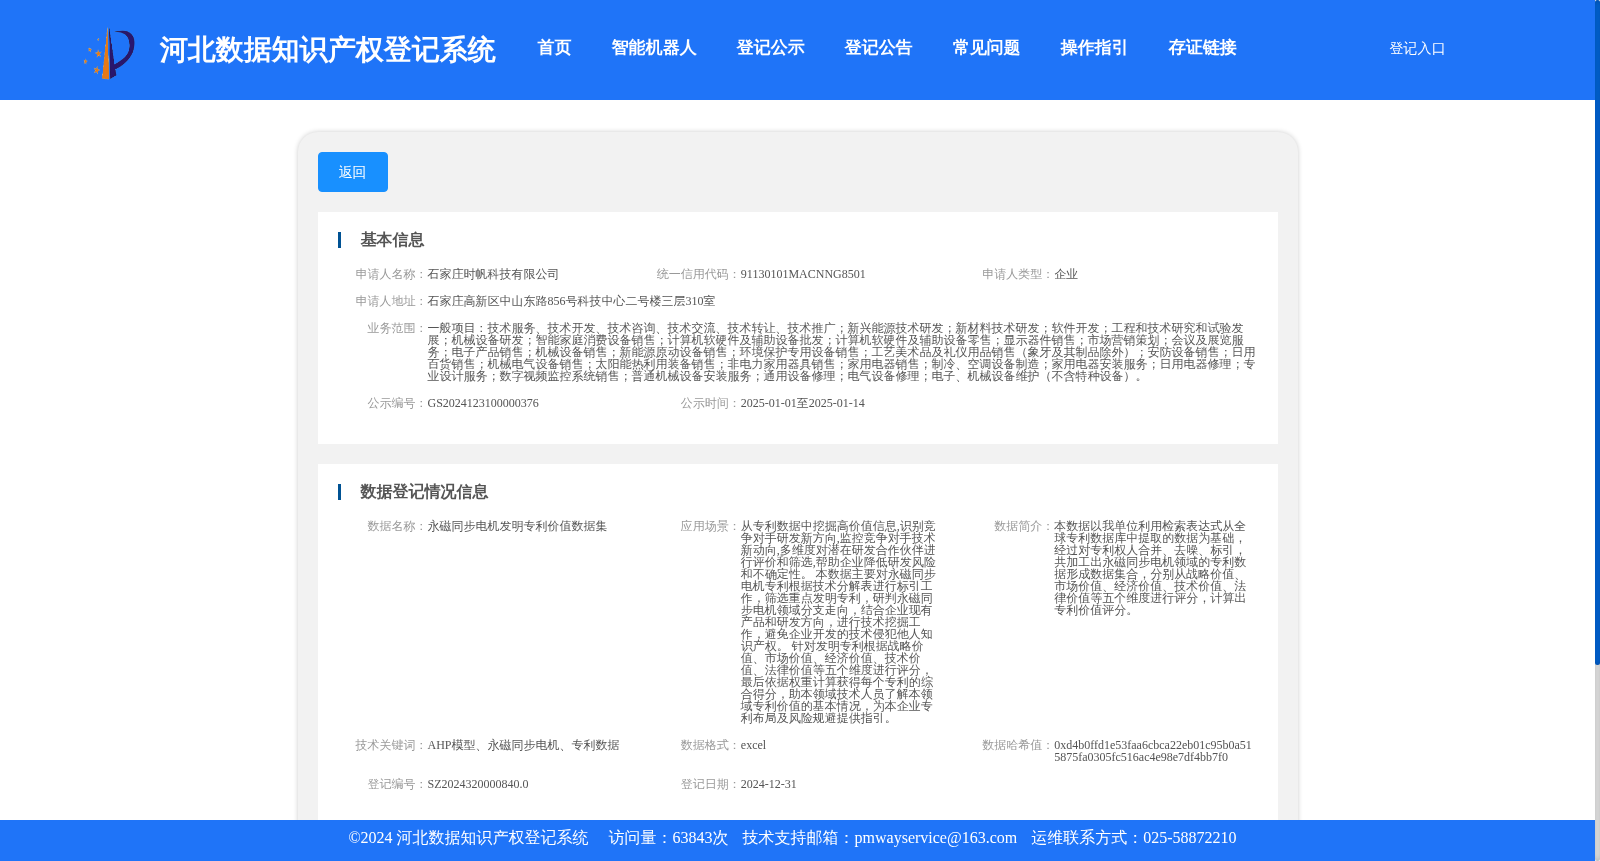
Task: Click footer phone number 025-58872210
Action: (1189, 838)
